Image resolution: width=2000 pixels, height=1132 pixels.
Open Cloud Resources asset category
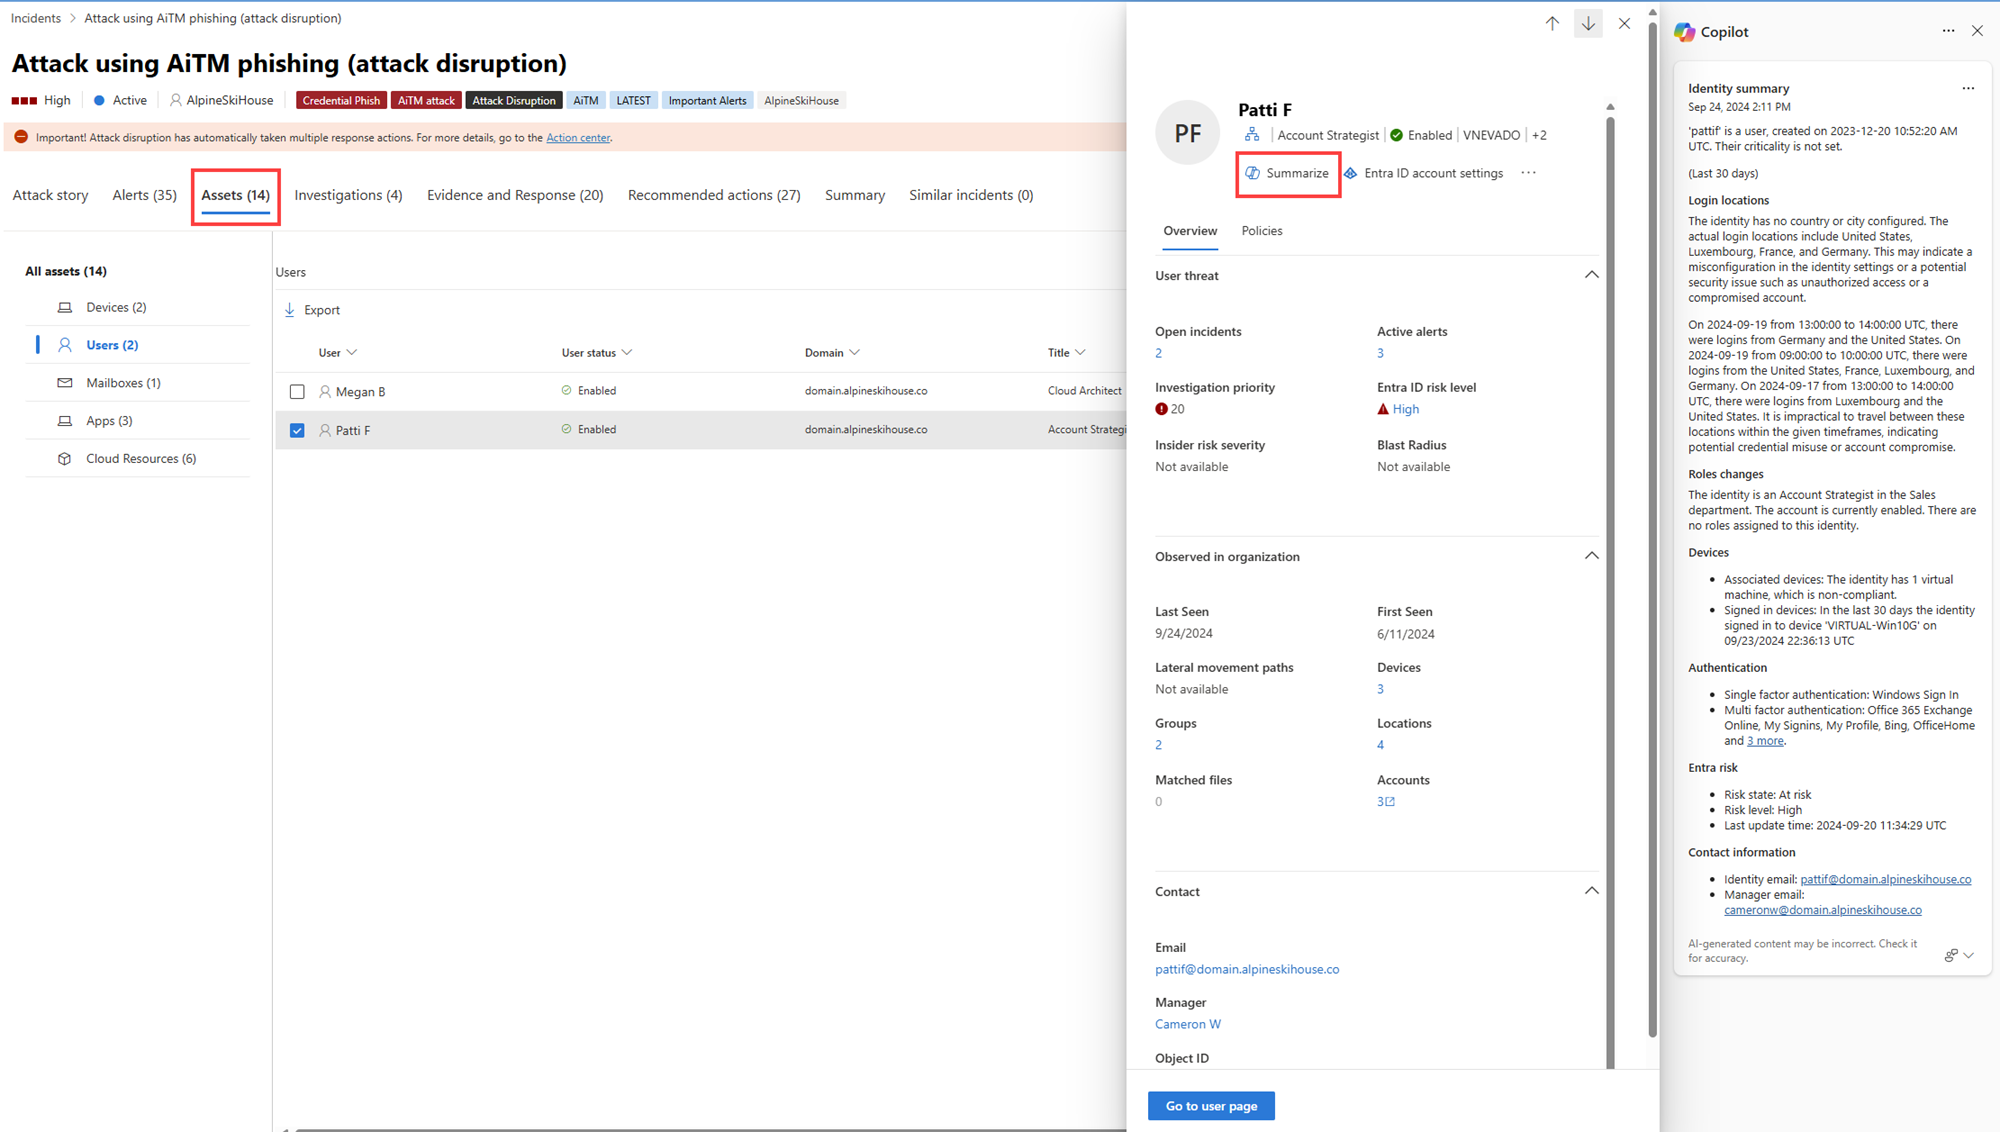click(x=140, y=459)
